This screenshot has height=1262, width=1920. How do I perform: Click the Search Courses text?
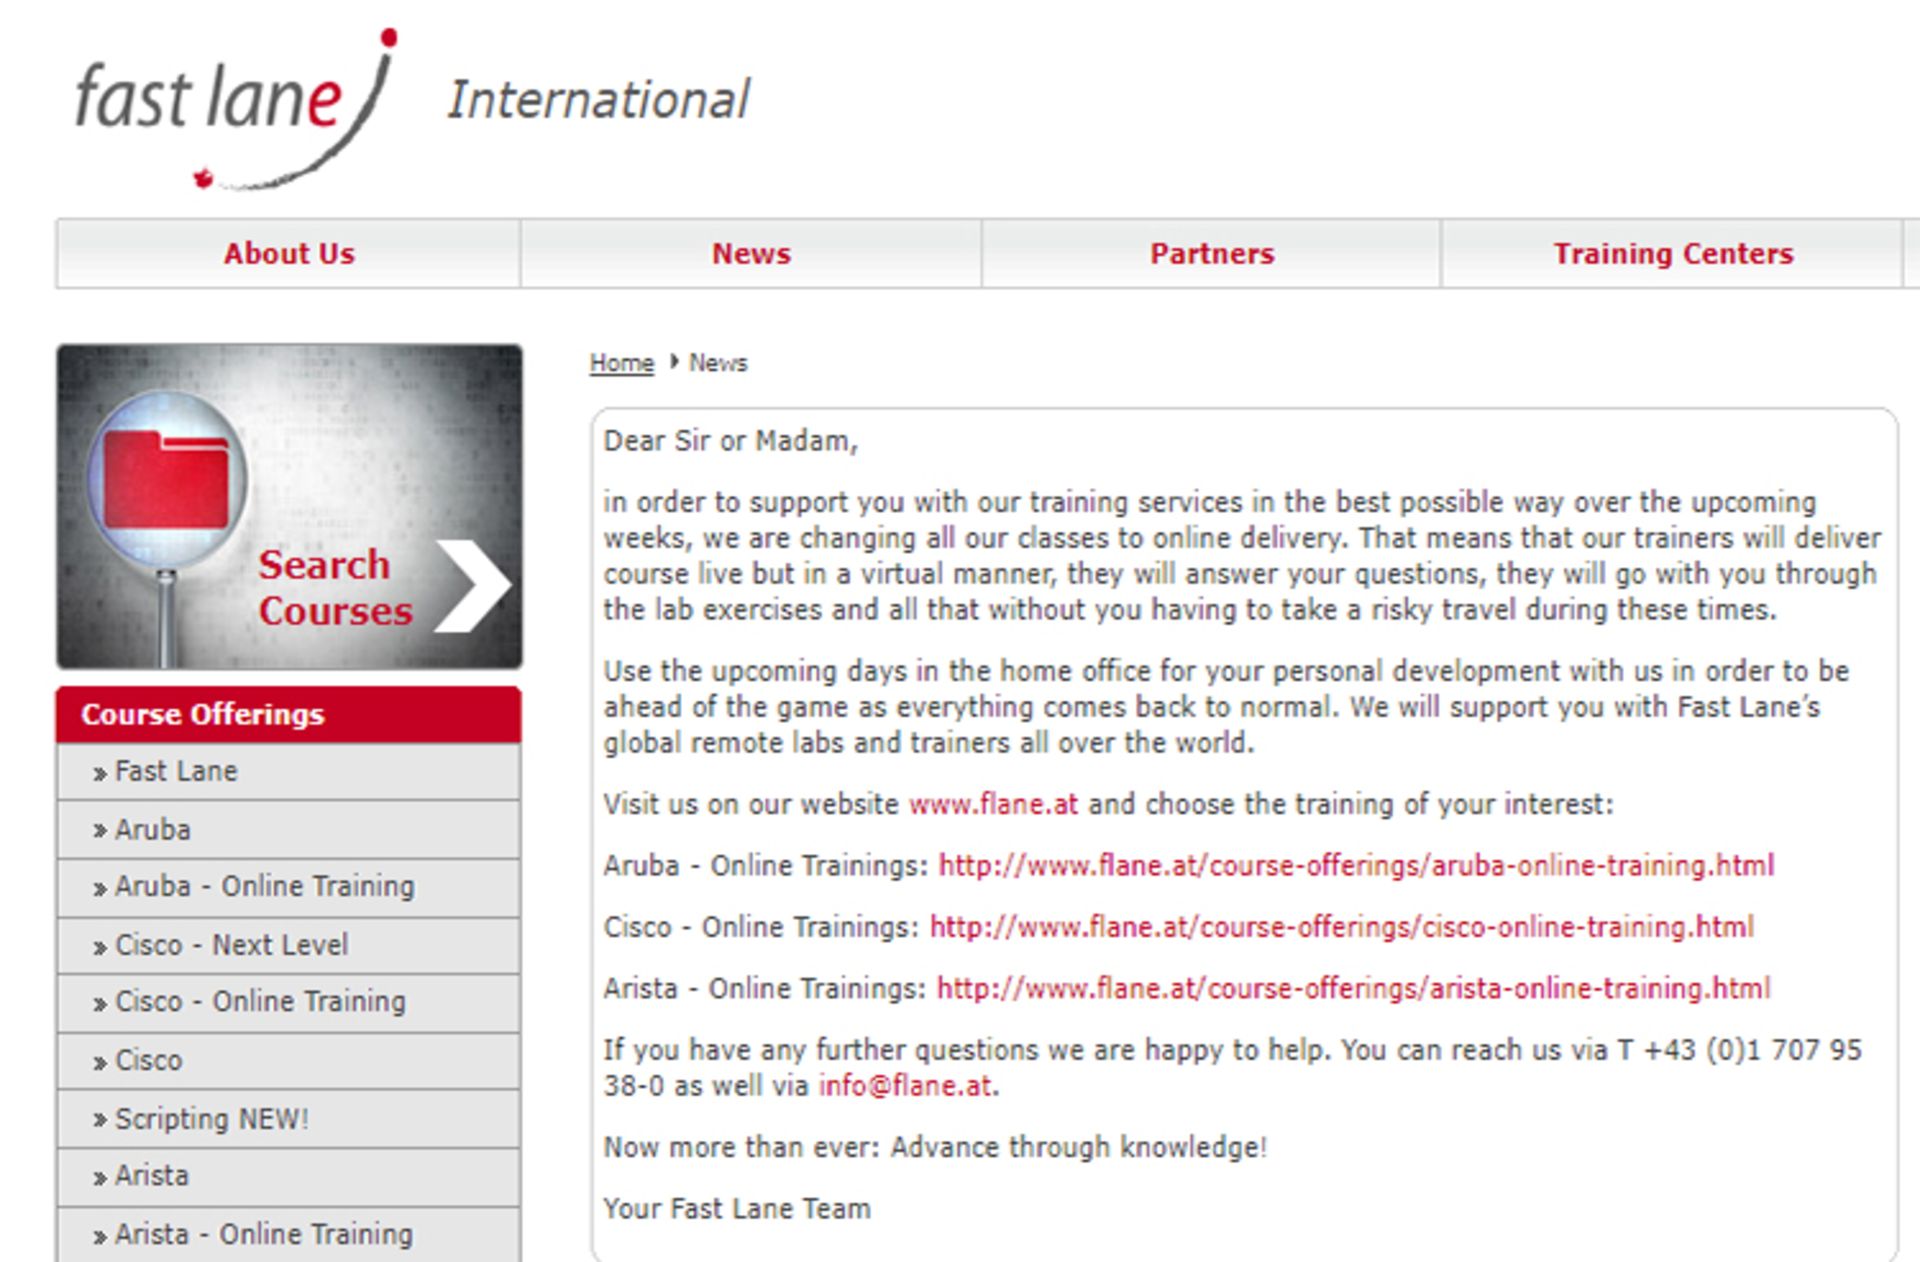334,588
